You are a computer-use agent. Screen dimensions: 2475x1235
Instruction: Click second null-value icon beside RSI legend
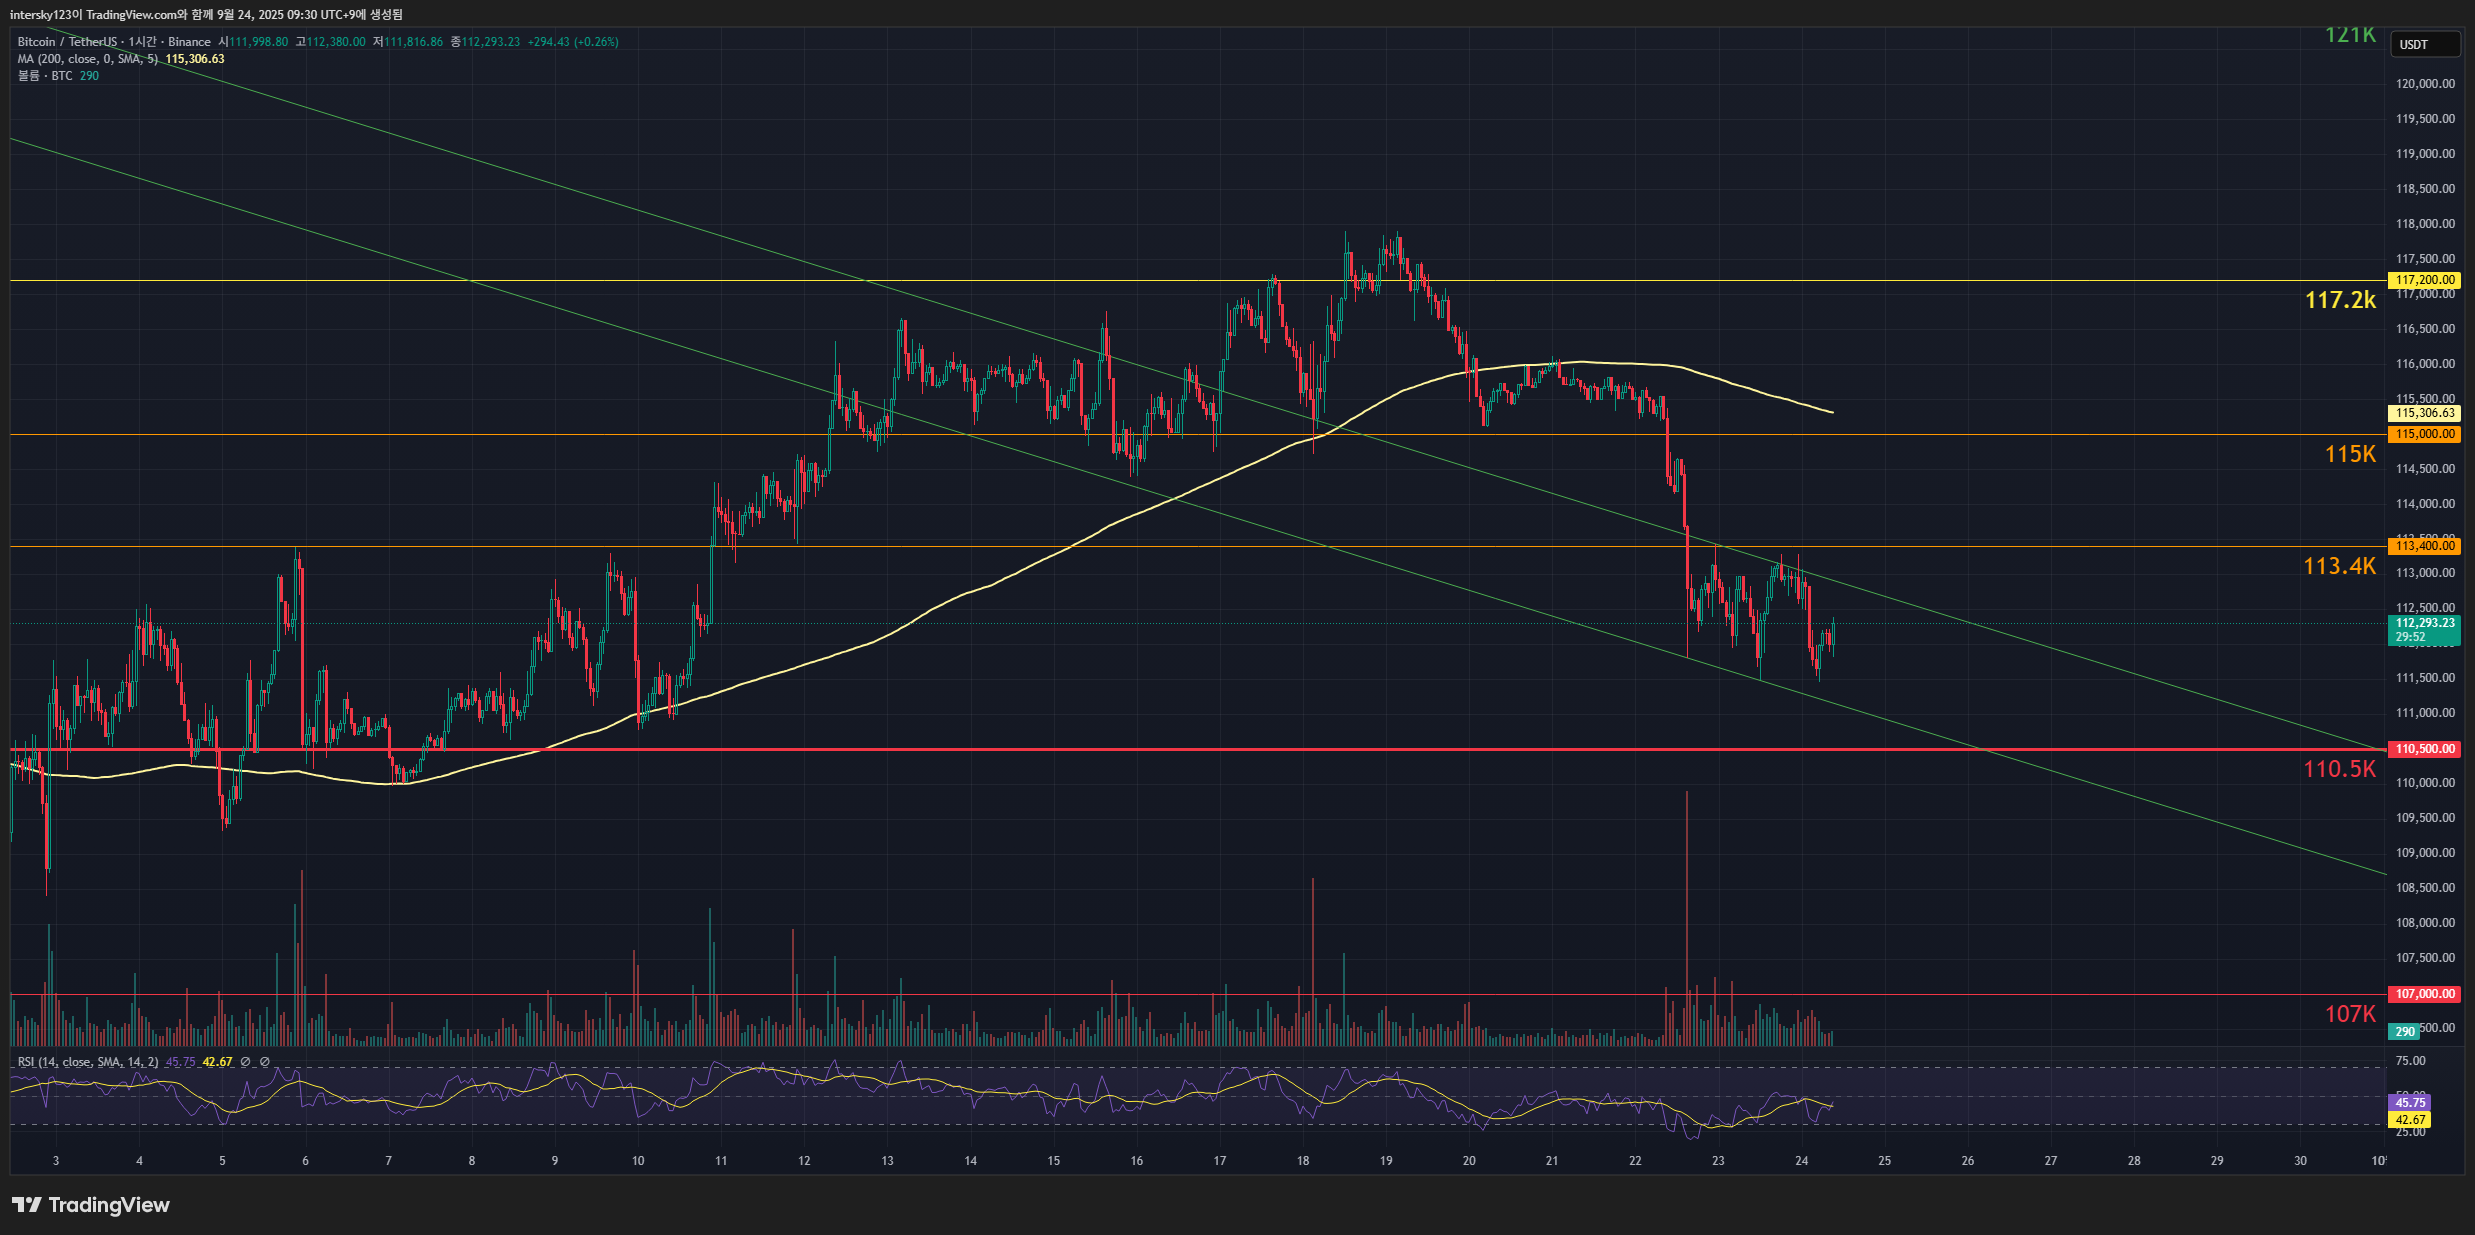click(x=265, y=1062)
